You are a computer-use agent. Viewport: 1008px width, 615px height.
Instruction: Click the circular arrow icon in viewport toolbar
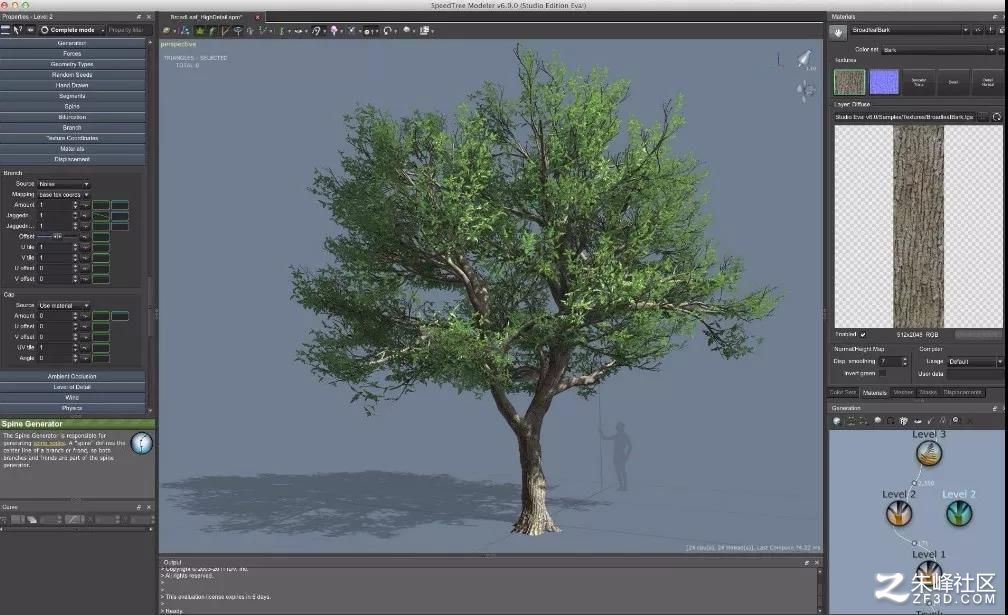pos(388,30)
